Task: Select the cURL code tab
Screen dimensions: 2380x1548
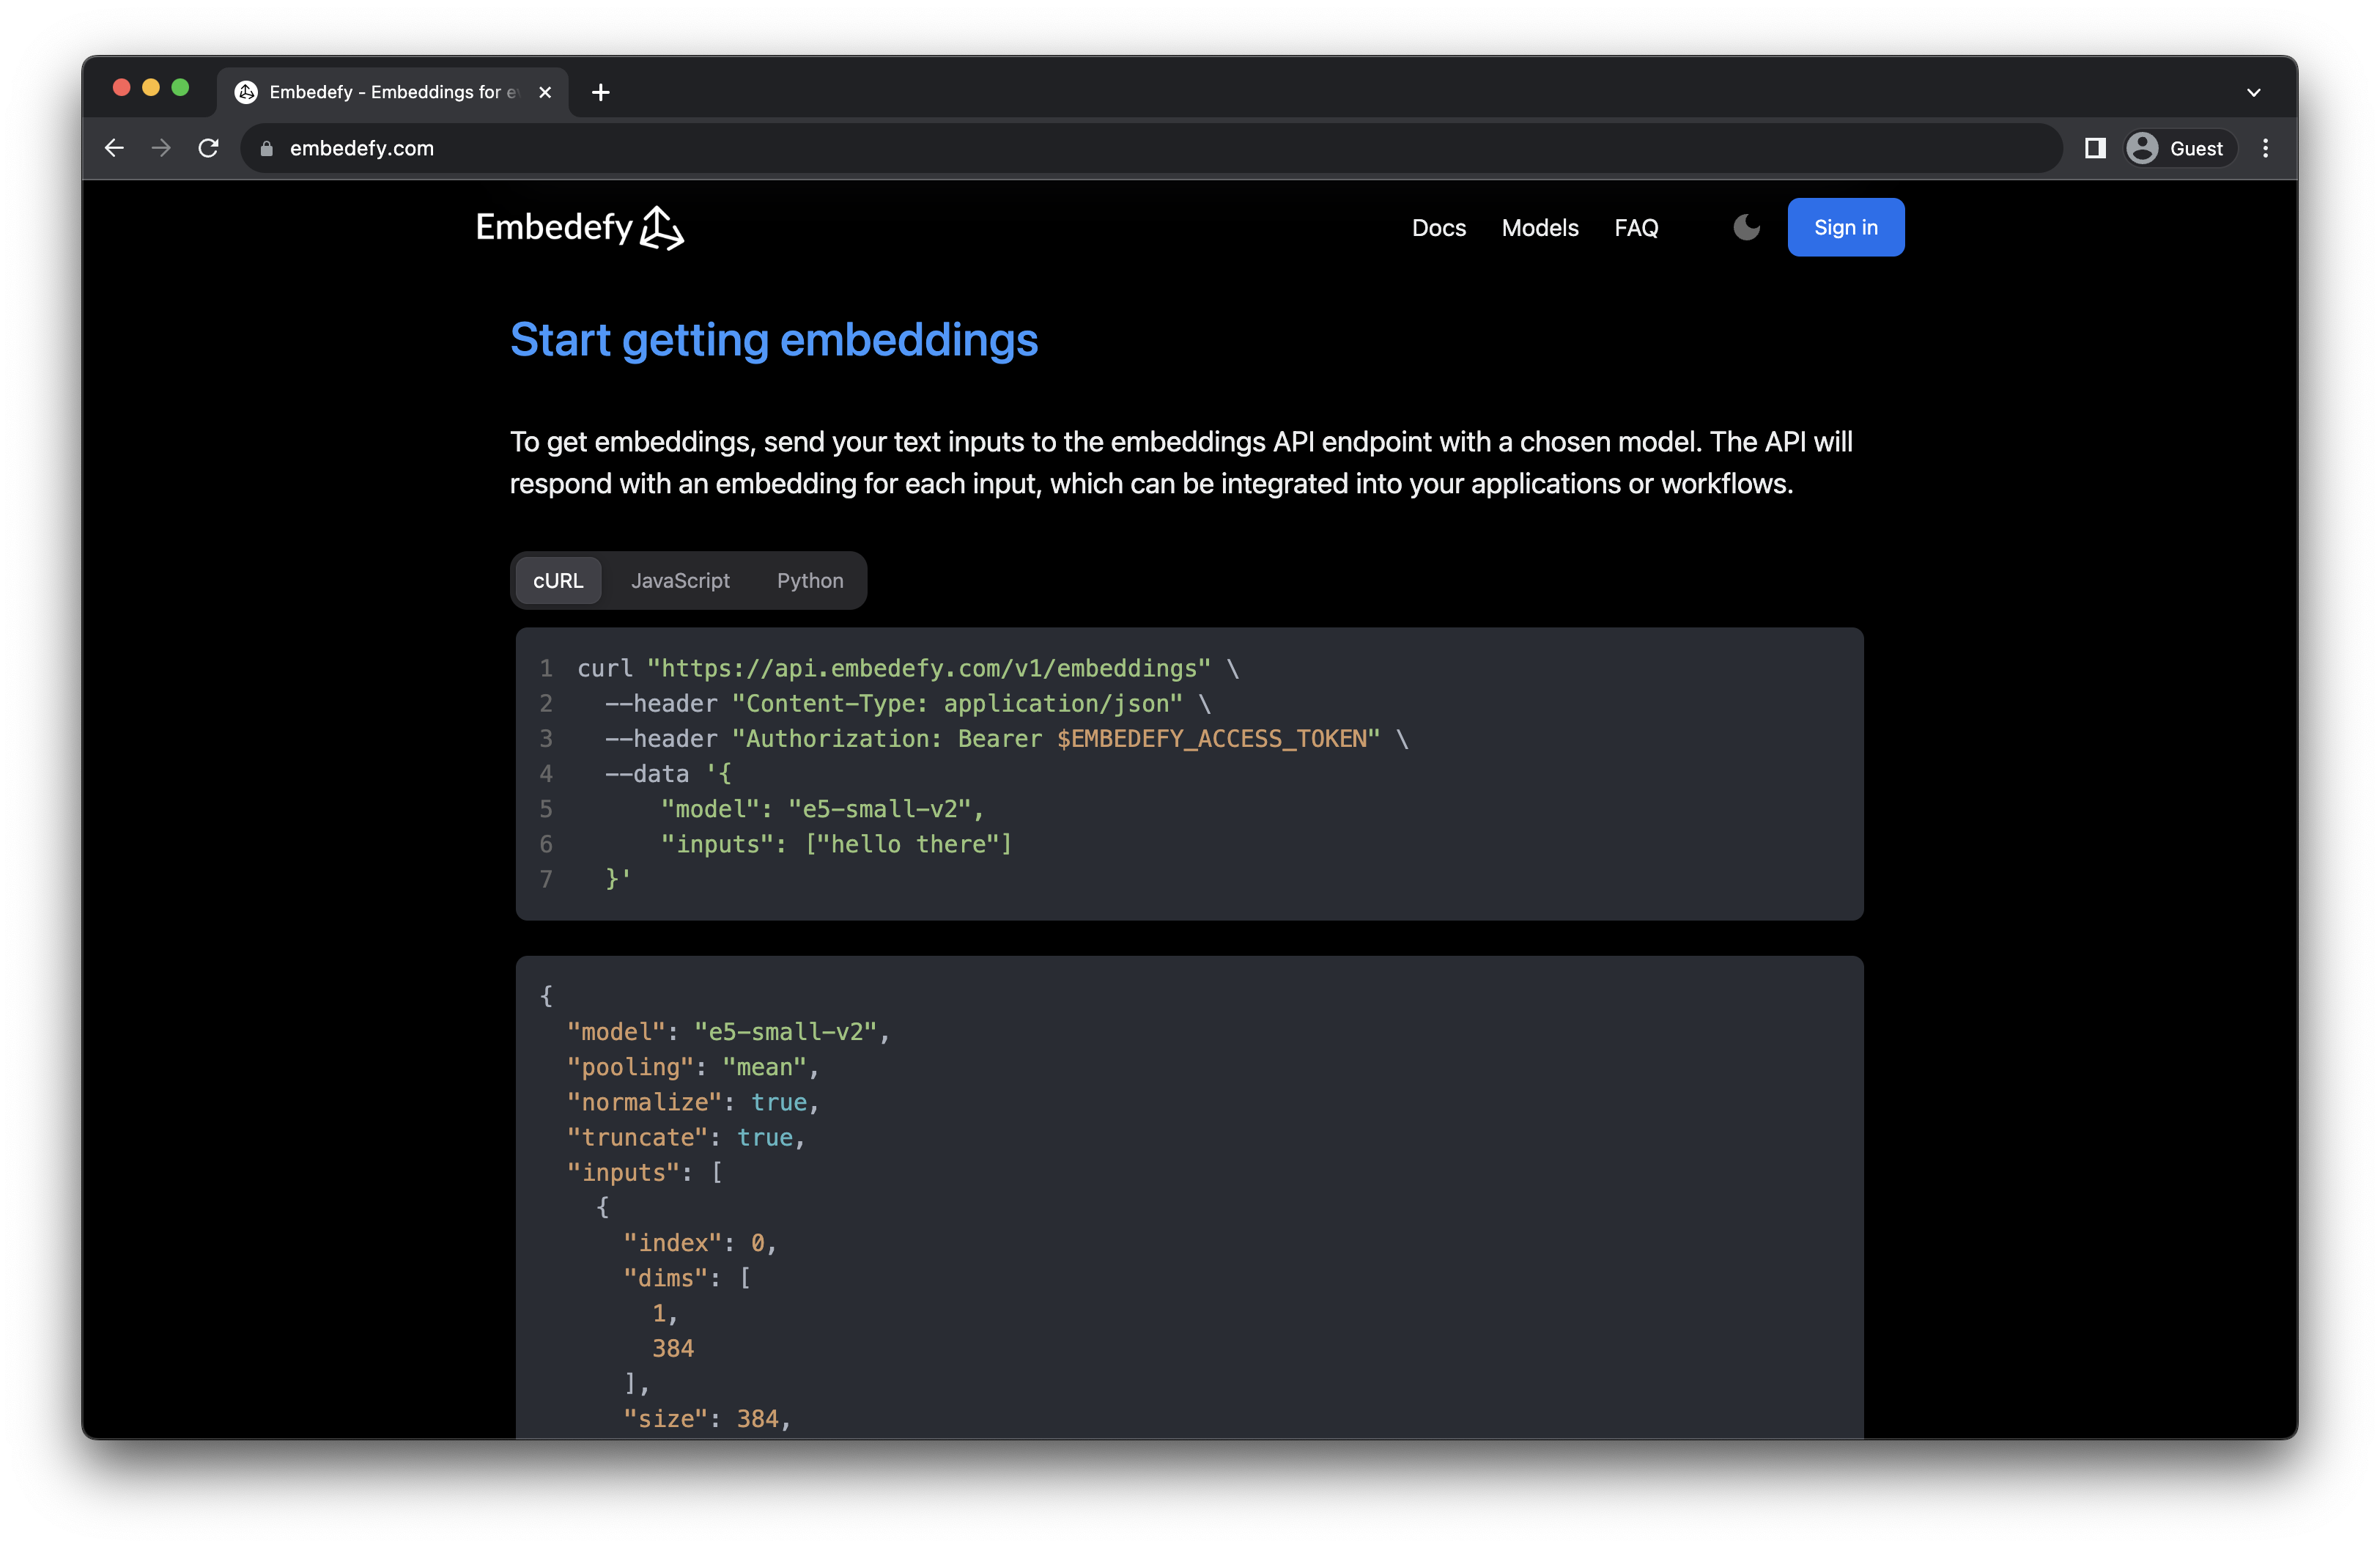Action: pos(558,580)
